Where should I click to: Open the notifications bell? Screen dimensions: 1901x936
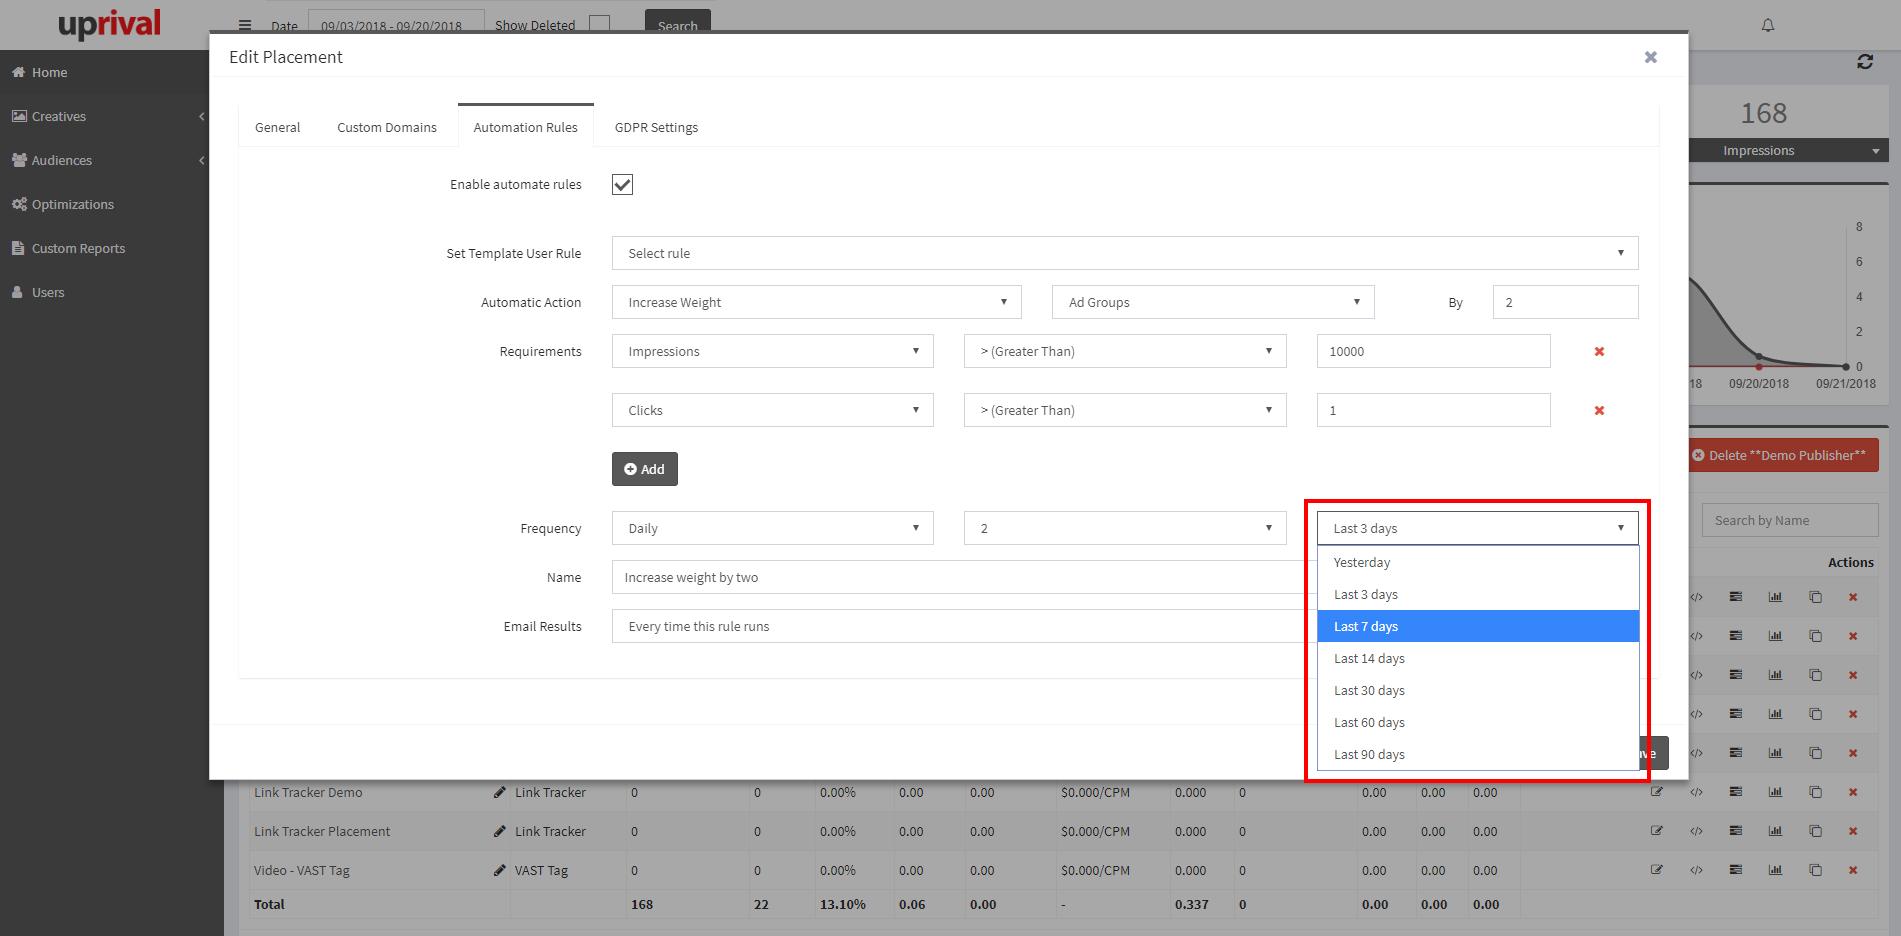[x=1768, y=25]
